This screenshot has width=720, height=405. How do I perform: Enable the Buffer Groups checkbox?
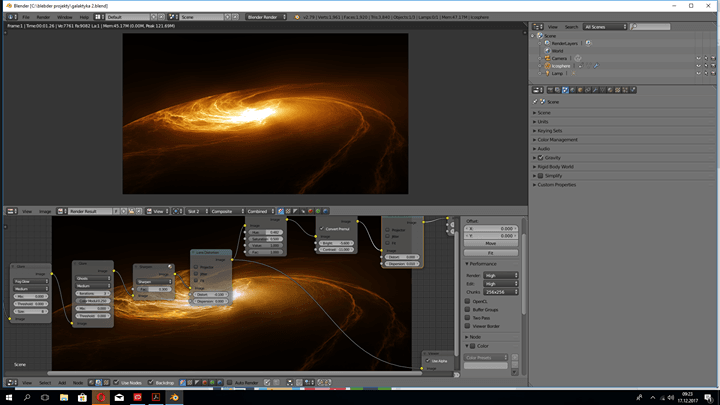pos(467,309)
